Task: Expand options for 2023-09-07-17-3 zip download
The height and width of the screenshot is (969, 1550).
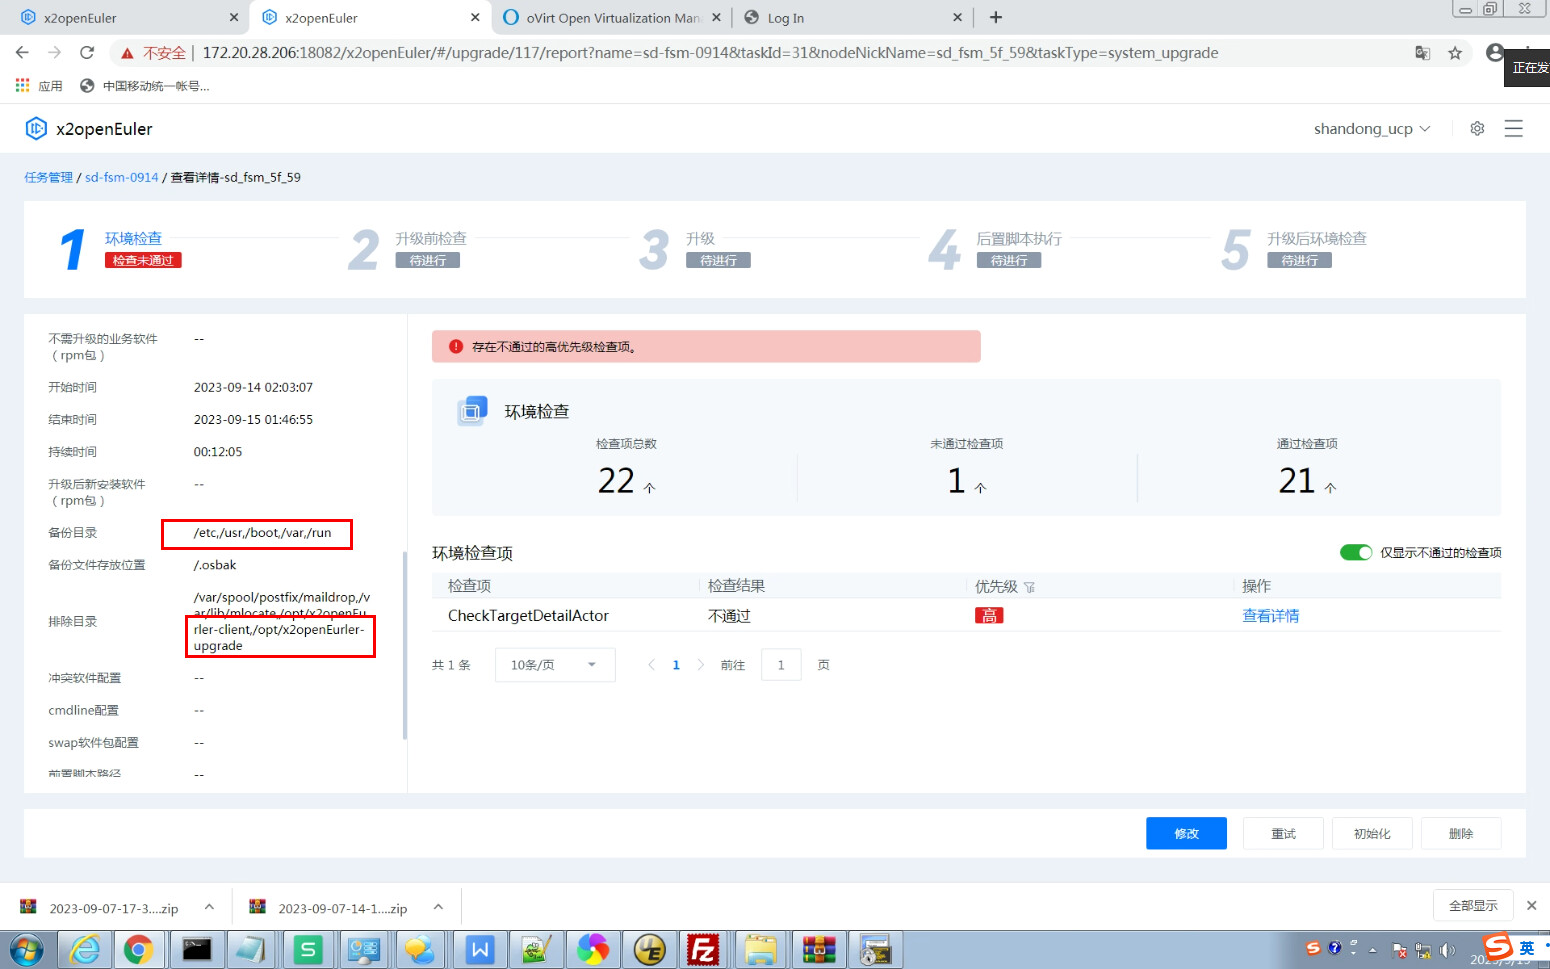Action: coord(209,907)
